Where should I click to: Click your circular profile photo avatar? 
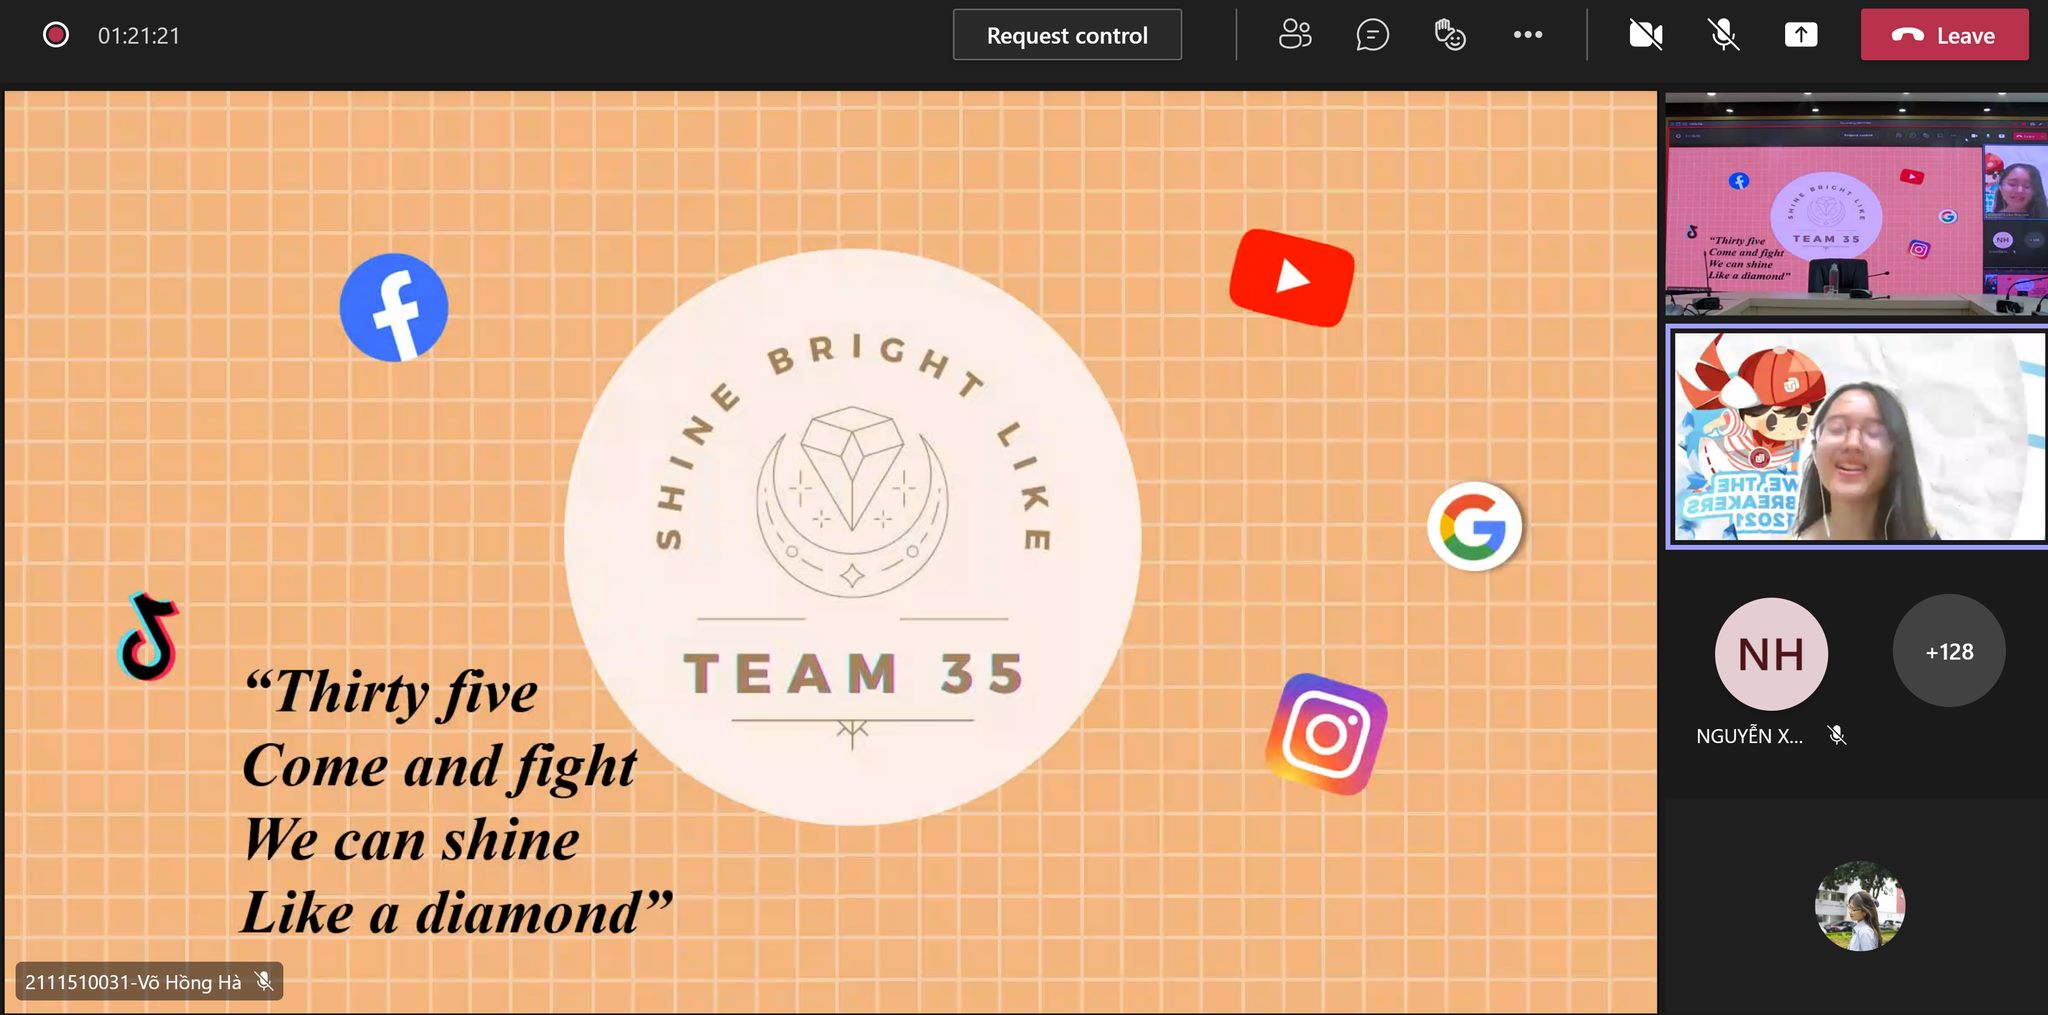(1860, 906)
